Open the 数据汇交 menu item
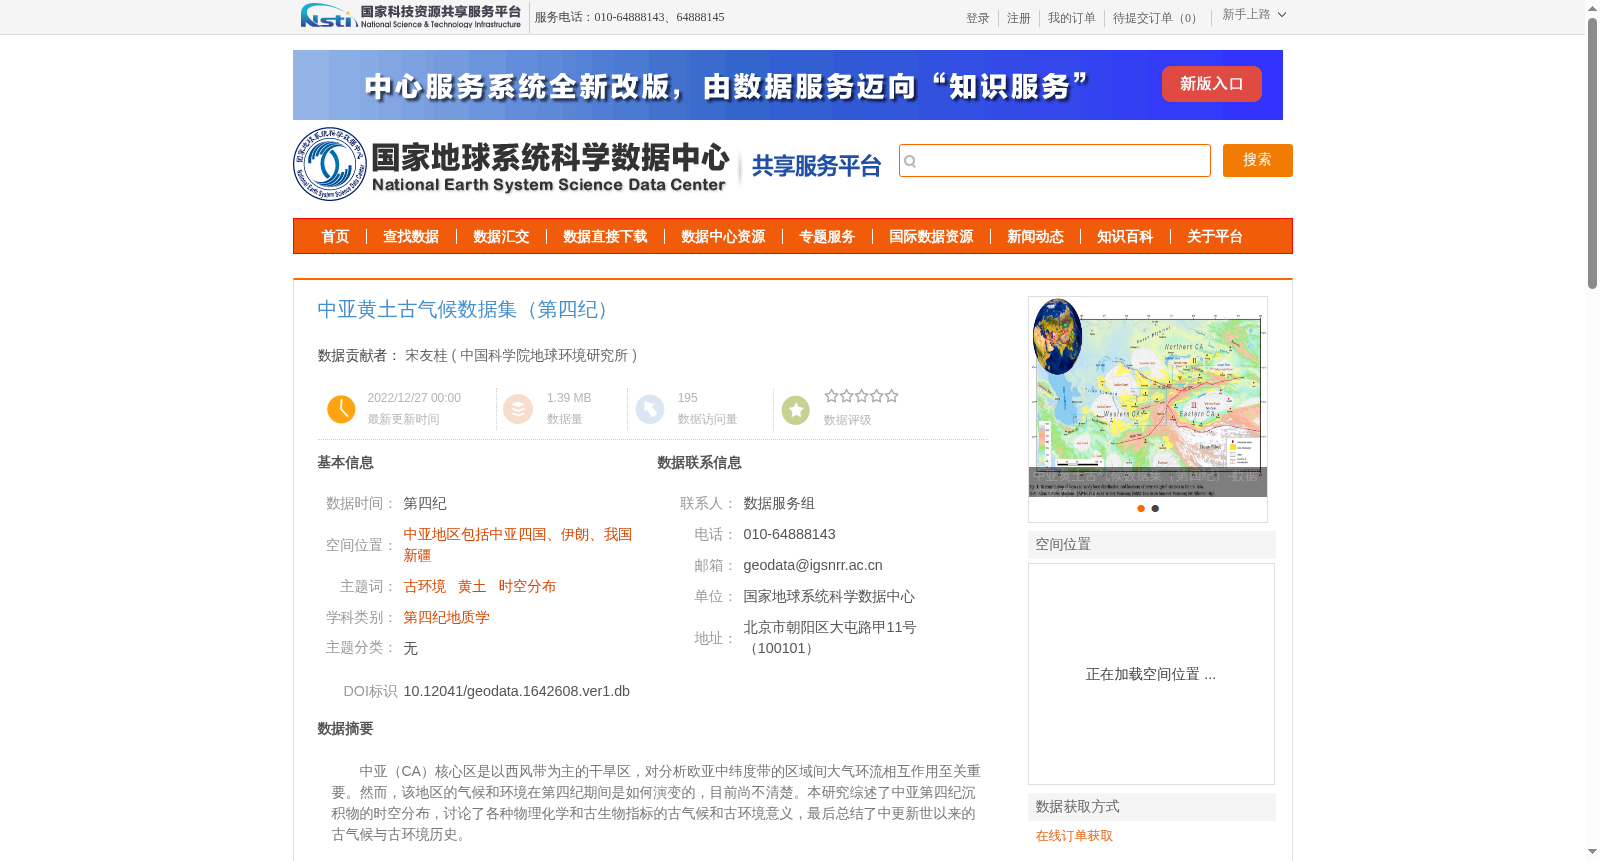This screenshot has width=1600, height=861. pyautogui.click(x=501, y=237)
